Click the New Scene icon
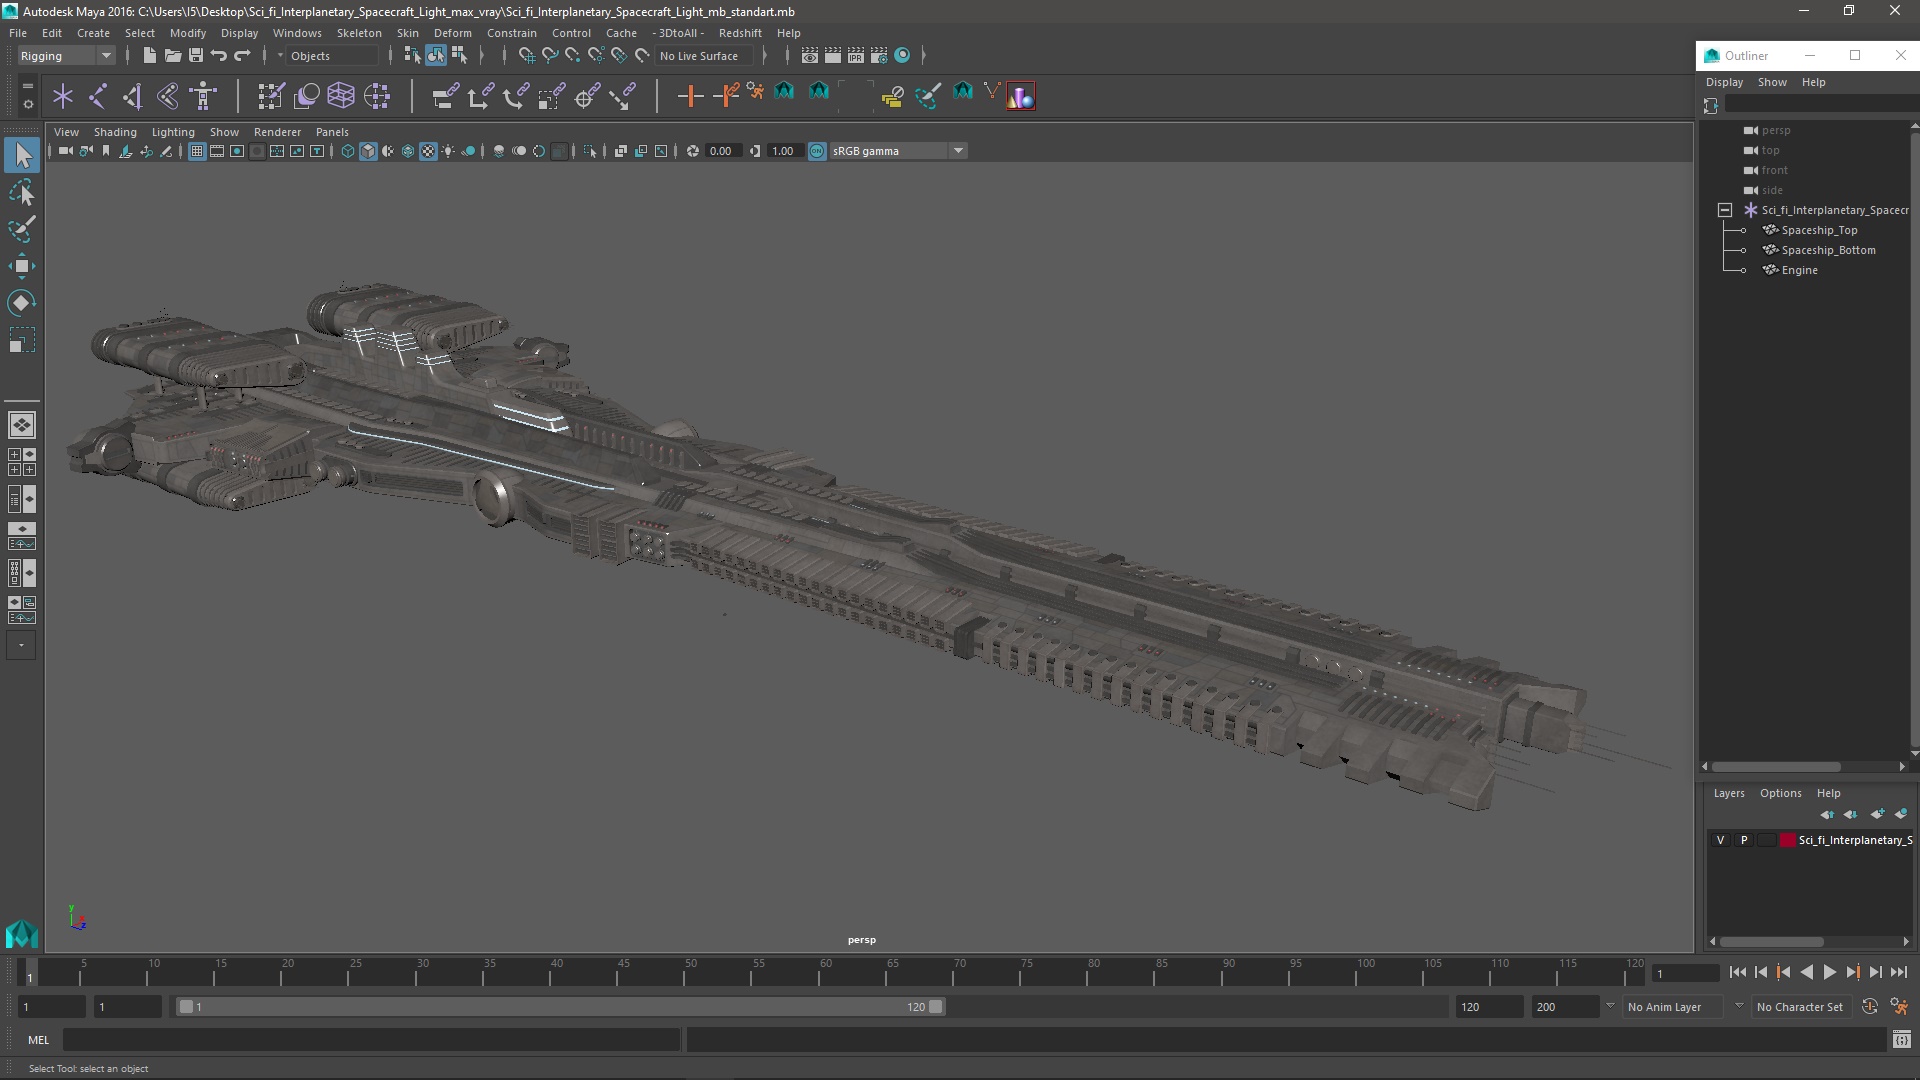The height and width of the screenshot is (1080, 1920). (x=149, y=56)
